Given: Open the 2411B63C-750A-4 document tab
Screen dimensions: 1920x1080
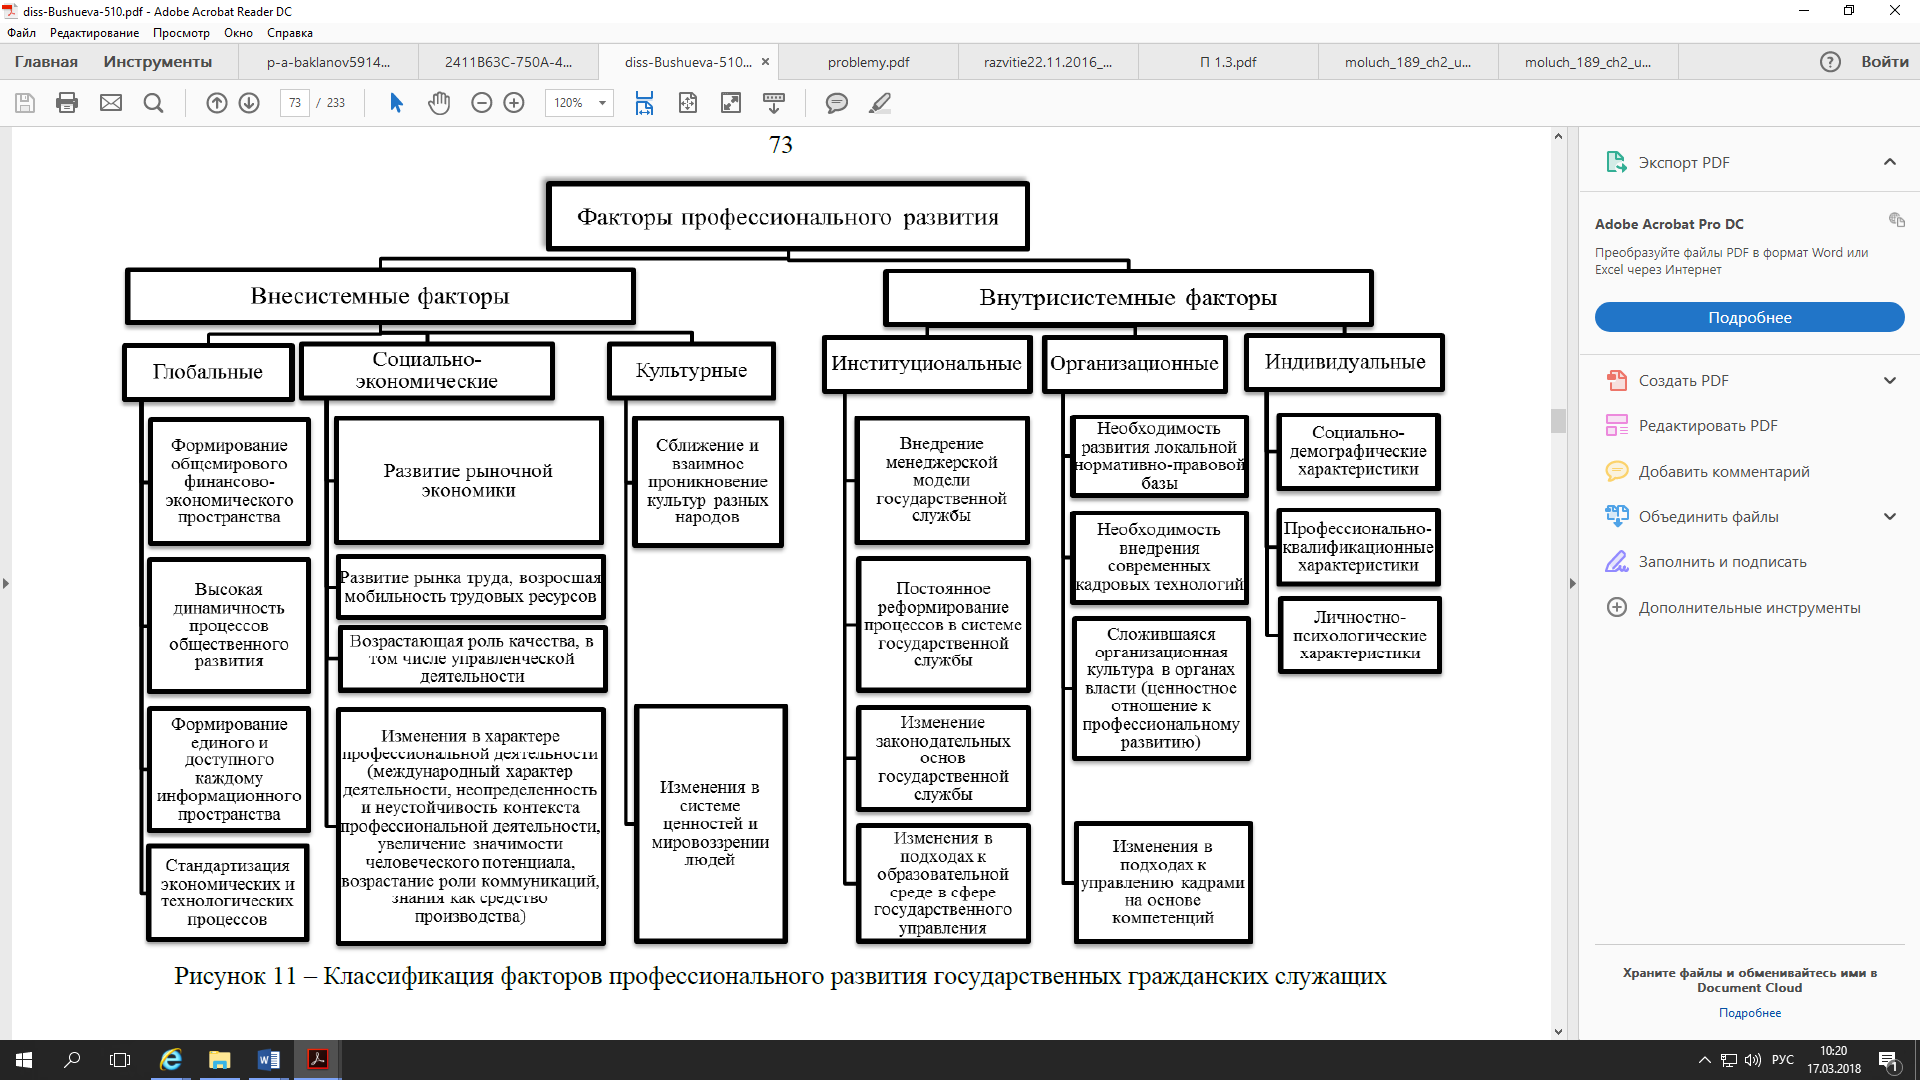Looking at the screenshot, I should 508,62.
